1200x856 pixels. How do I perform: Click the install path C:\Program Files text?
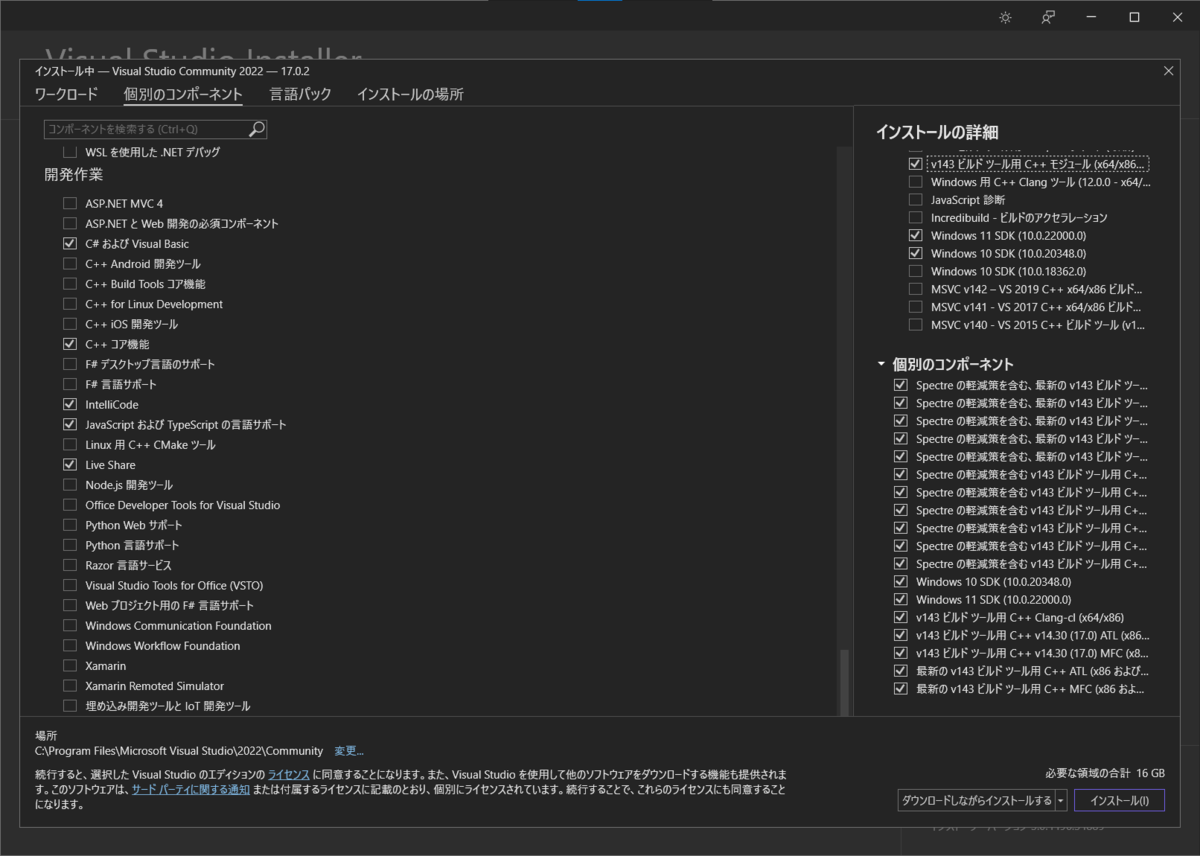179,751
